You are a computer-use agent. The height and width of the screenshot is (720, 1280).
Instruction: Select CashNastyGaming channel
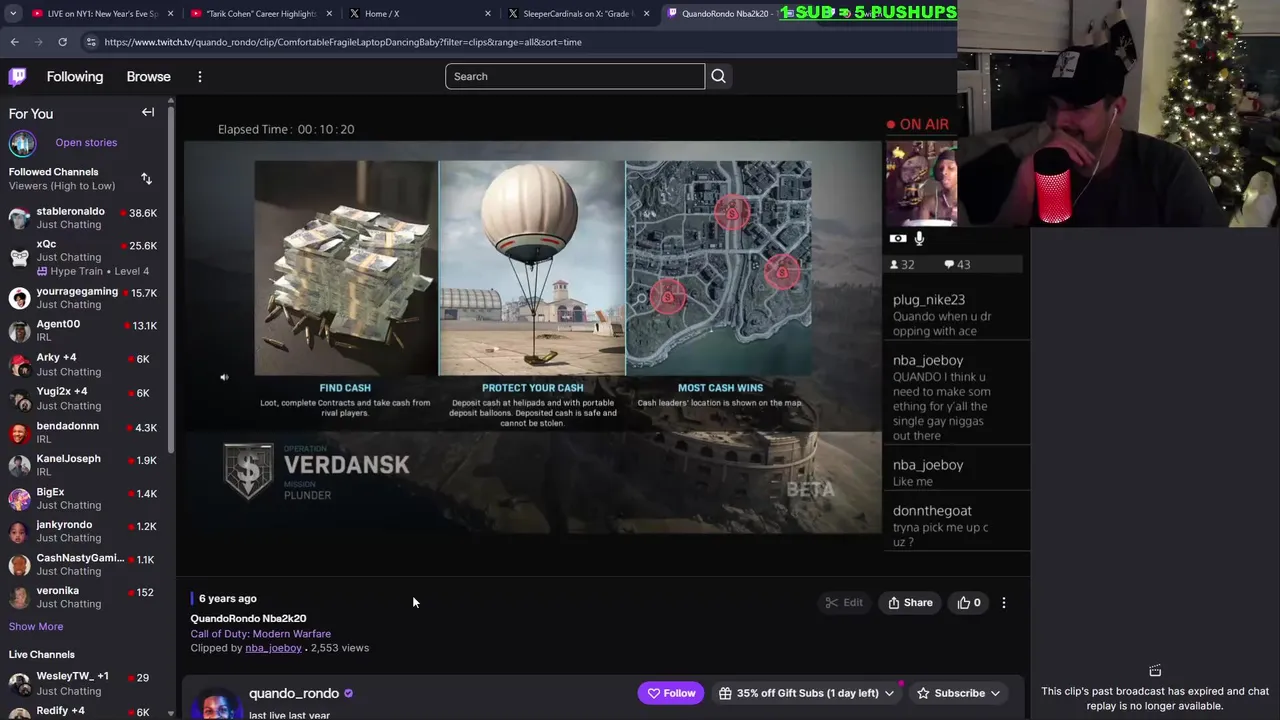click(x=87, y=564)
